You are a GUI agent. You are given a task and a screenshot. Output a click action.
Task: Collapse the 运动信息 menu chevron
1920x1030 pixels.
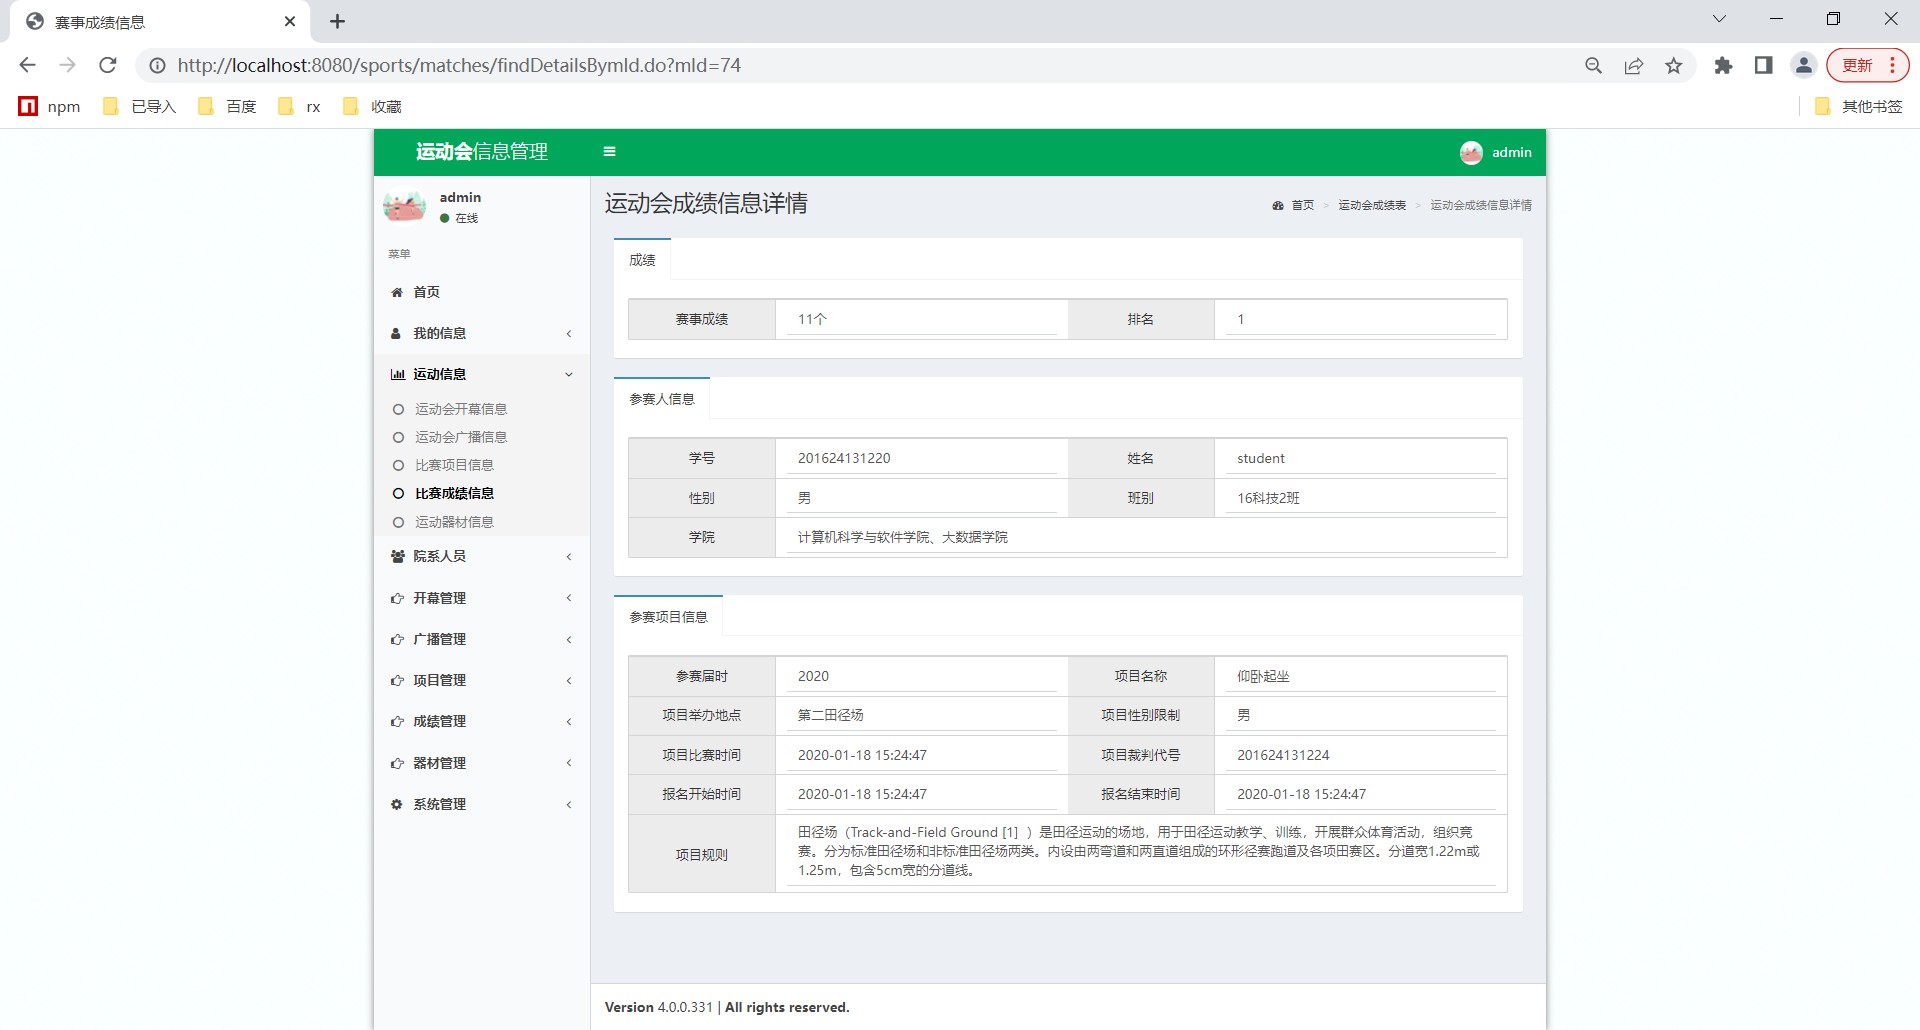click(x=569, y=374)
